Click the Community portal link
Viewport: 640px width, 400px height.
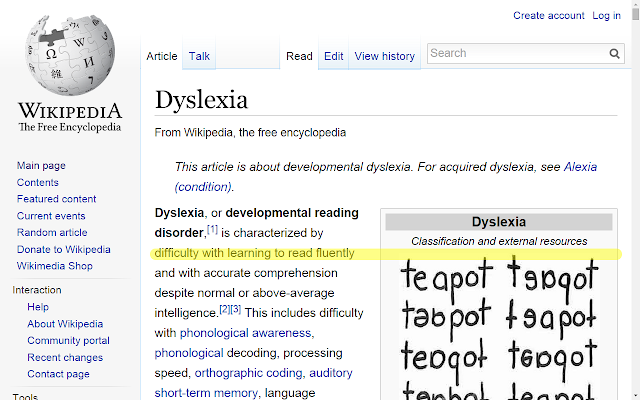[x=69, y=341]
